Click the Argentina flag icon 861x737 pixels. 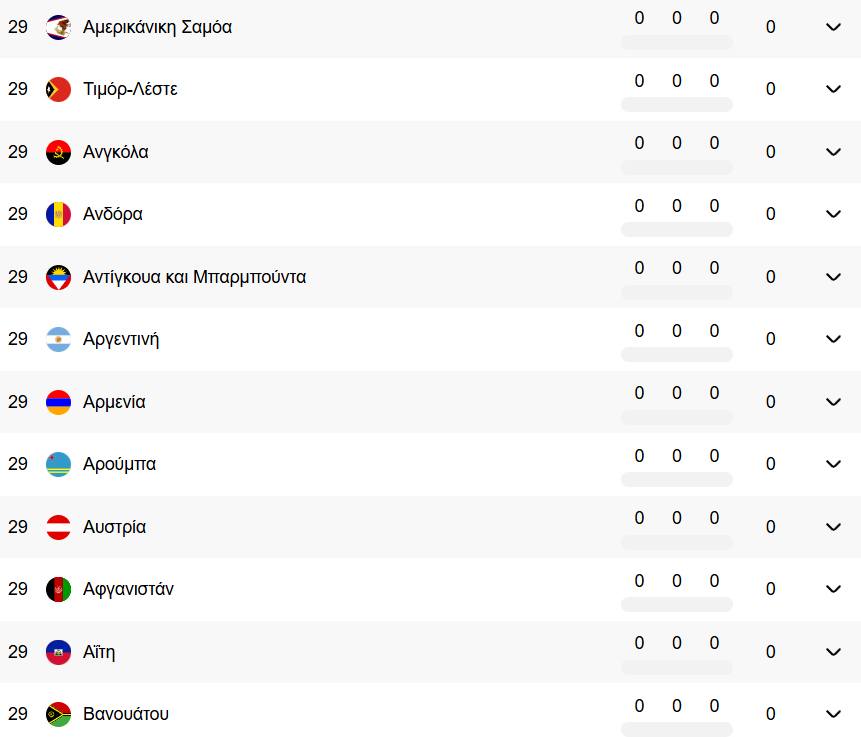tap(58, 339)
